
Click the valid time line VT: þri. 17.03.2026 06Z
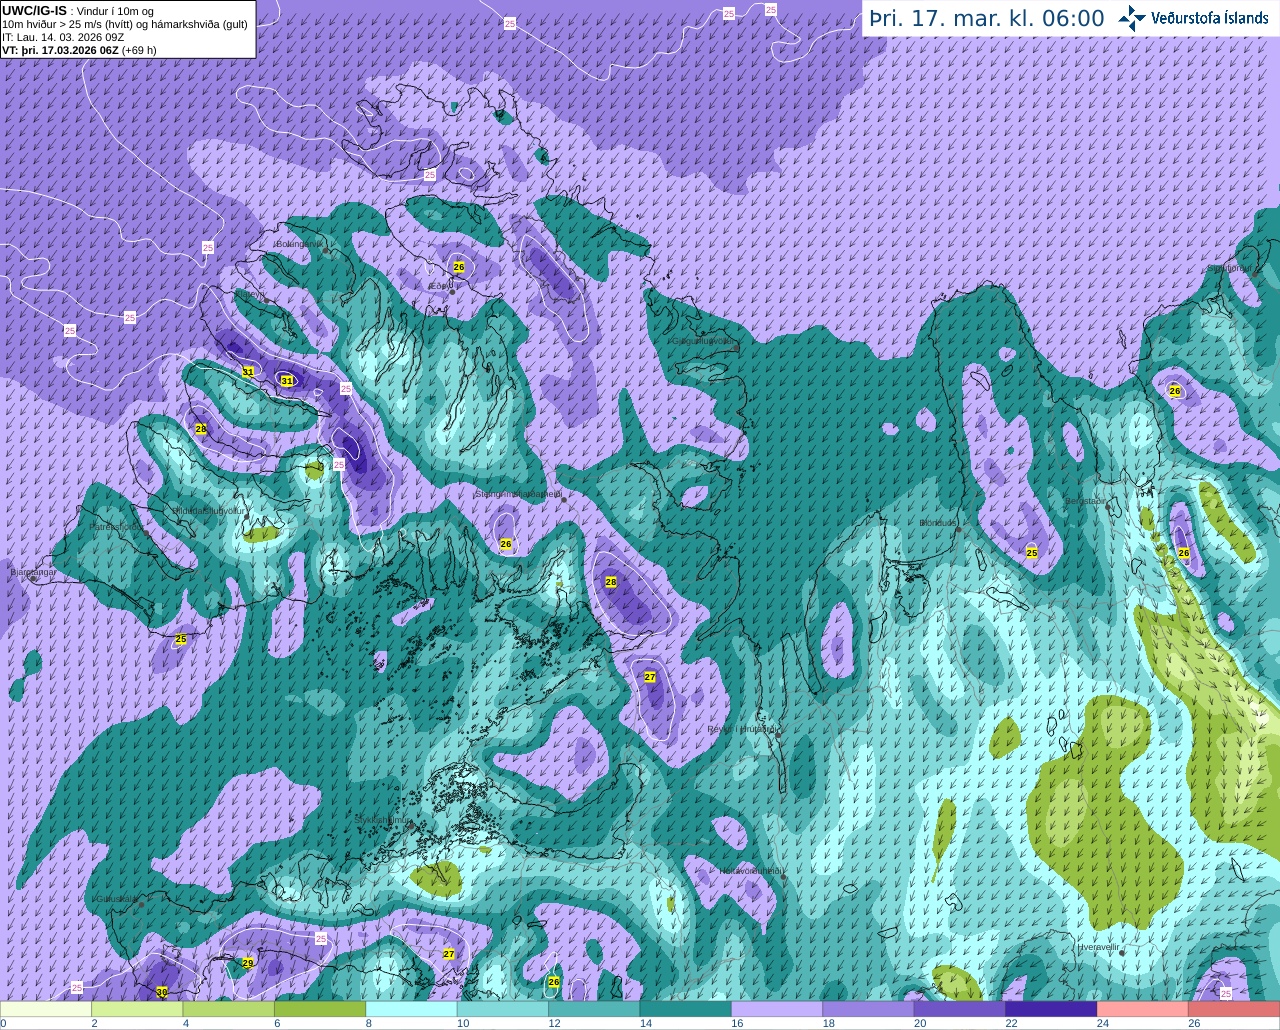[79, 50]
